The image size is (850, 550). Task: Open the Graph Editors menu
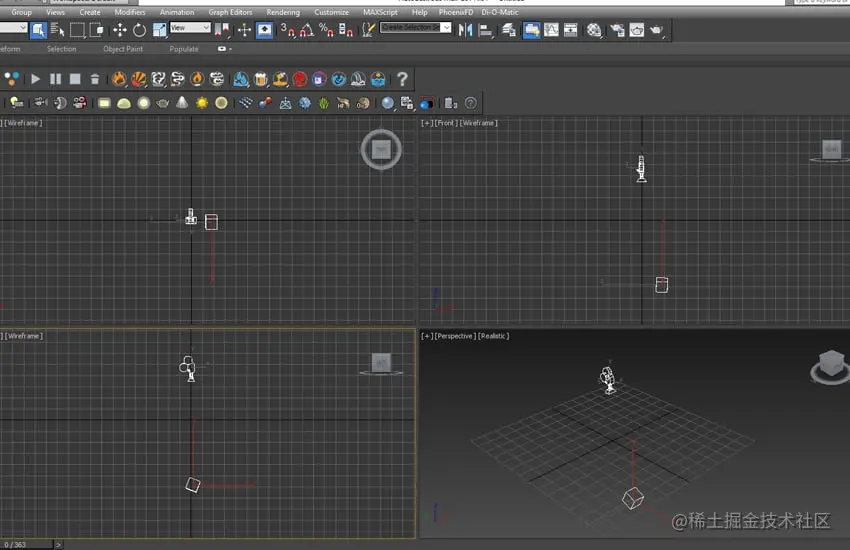coord(230,12)
